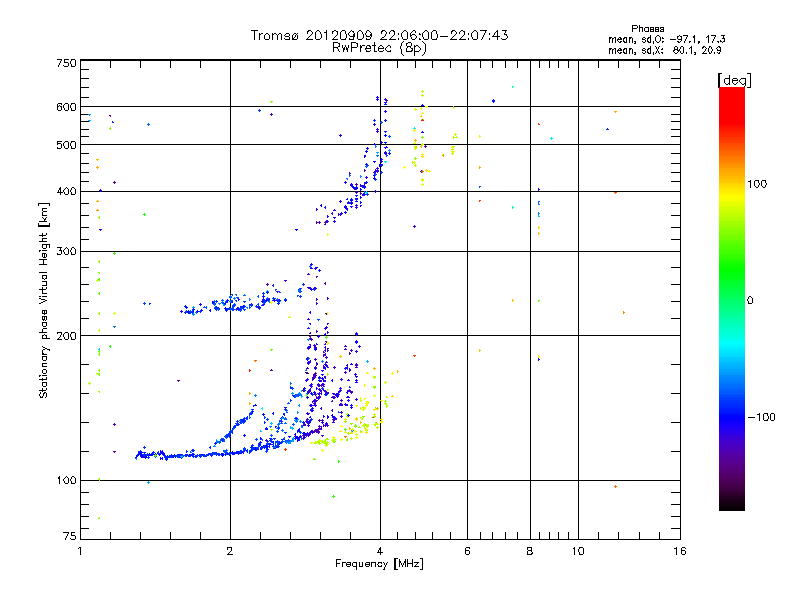The width and height of the screenshot is (800, 600).
Task: Click the 'Stationary phase Virtual Height [km]' axis label
Action: [44, 301]
